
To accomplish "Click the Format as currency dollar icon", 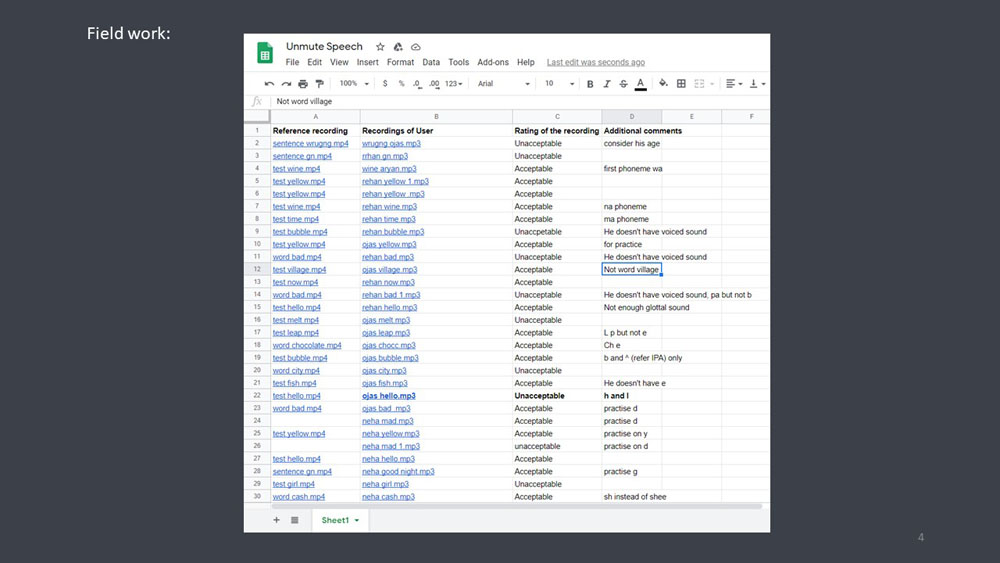I will click(x=385, y=84).
